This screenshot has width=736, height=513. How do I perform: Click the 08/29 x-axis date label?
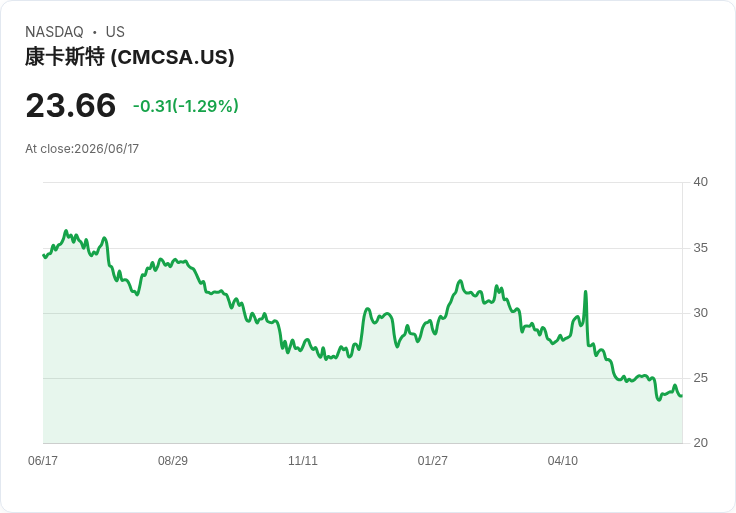coord(173,460)
